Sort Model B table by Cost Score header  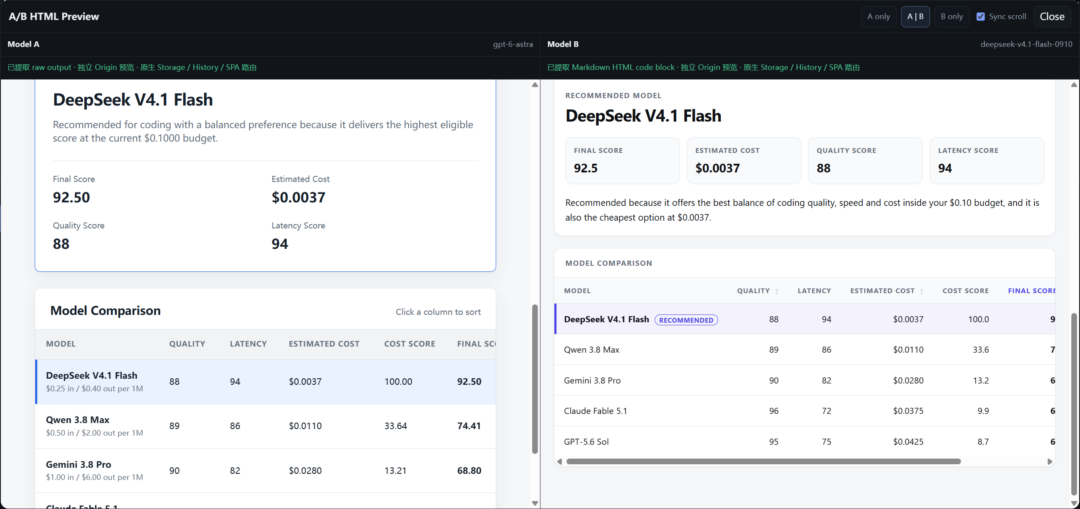(x=966, y=291)
